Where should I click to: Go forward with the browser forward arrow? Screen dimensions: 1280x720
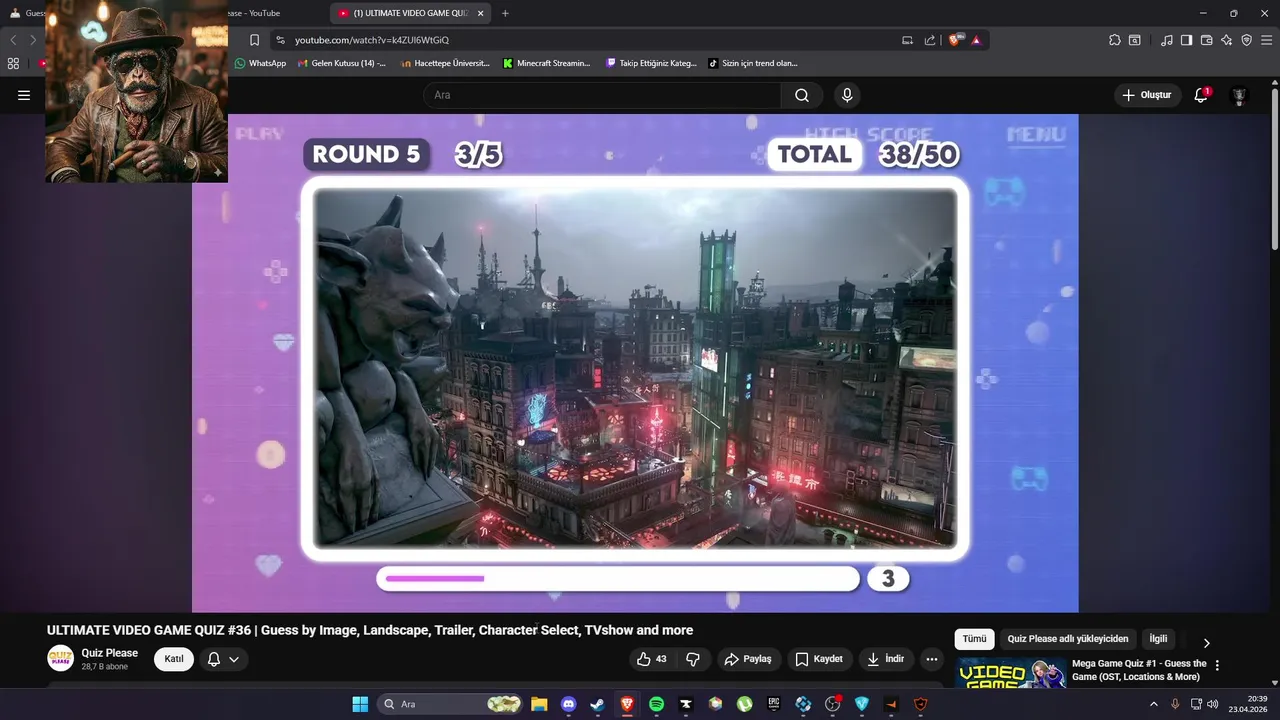pyautogui.click(x=33, y=40)
